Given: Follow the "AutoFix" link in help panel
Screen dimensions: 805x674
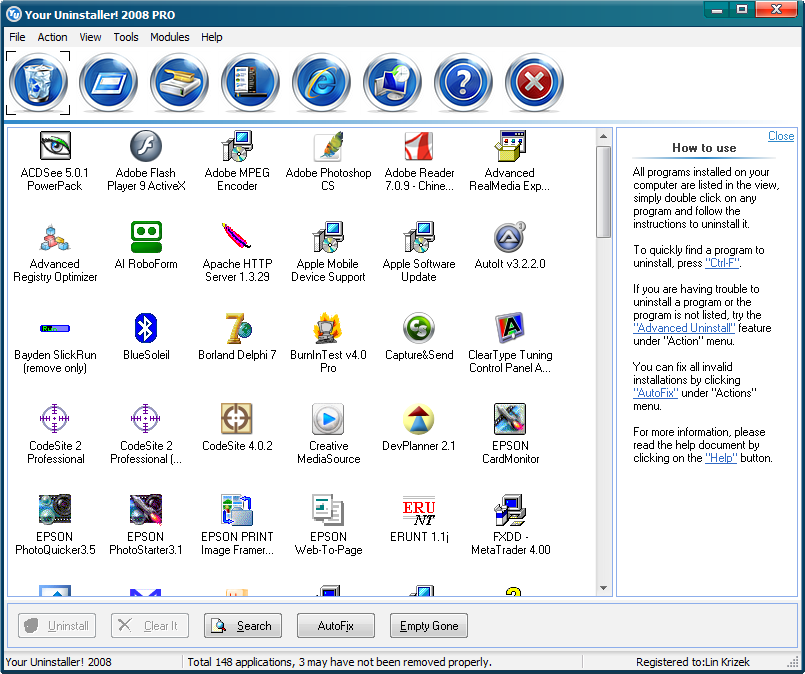Looking at the screenshot, I should coord(656,393).
